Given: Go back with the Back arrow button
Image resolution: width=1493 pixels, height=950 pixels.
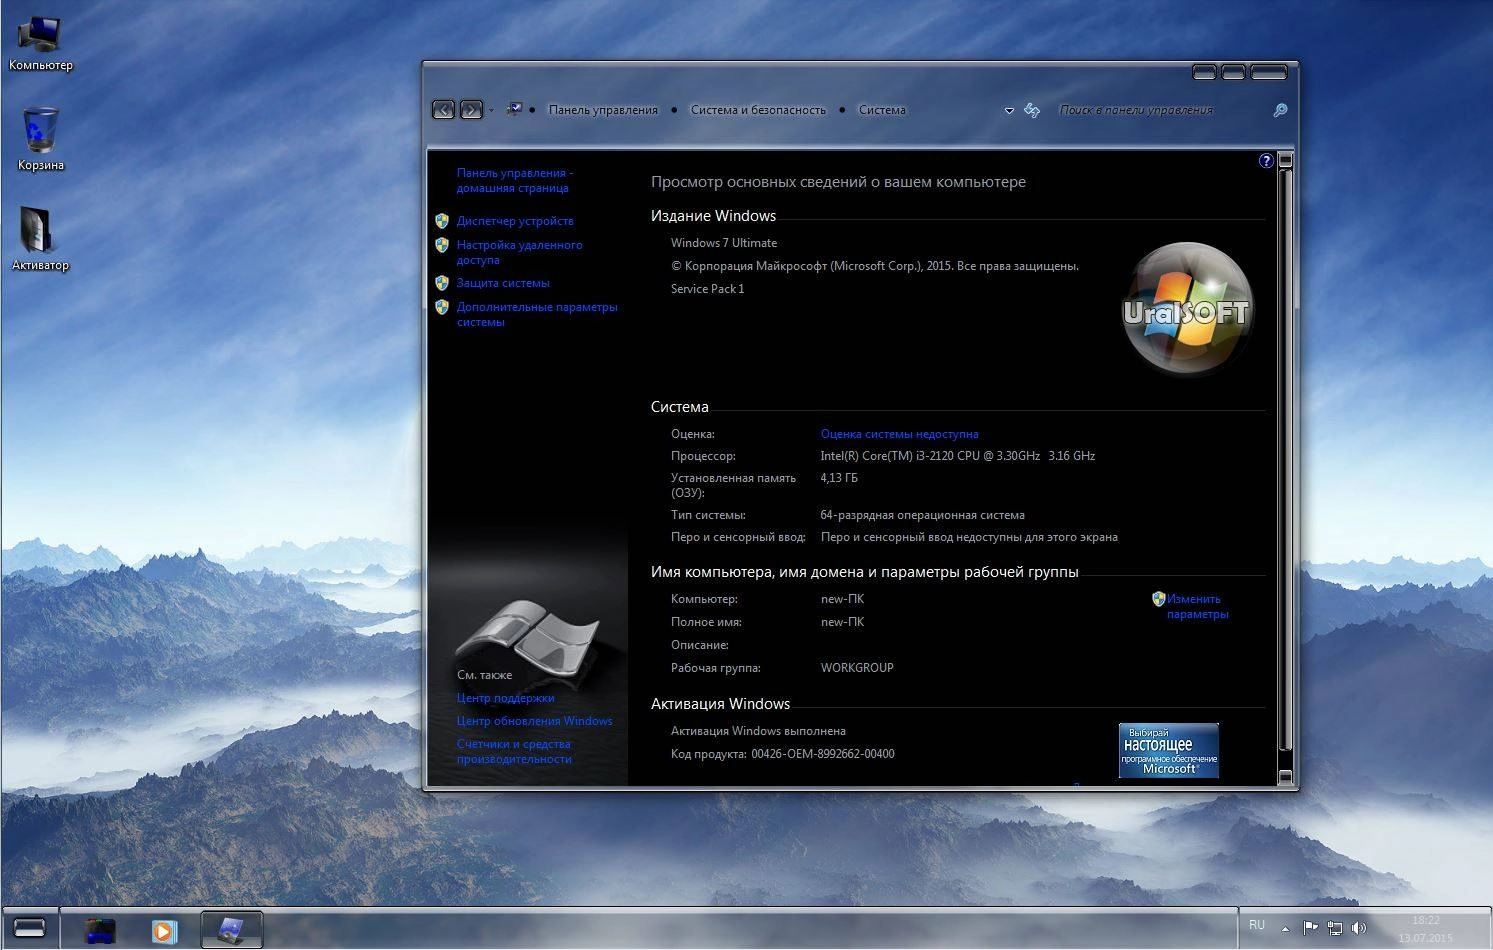Looking at the screenshot, I should point(443,110).
